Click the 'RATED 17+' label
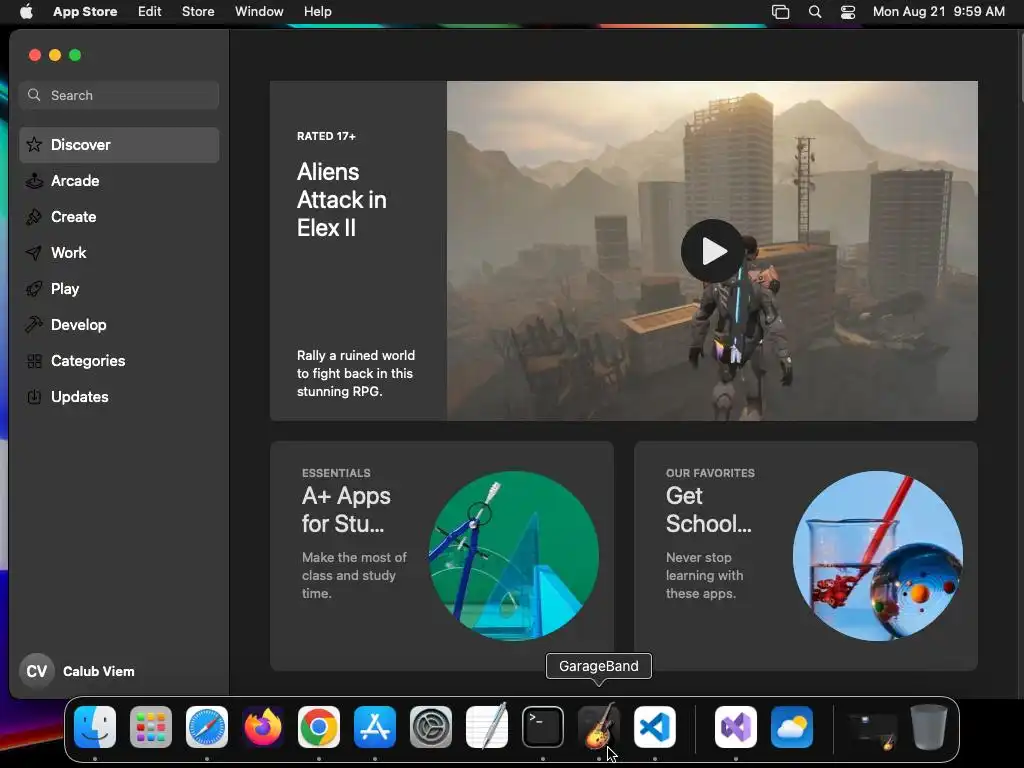Image resolution: width=1024 pixels, height=768 pixels. point(326,136)
